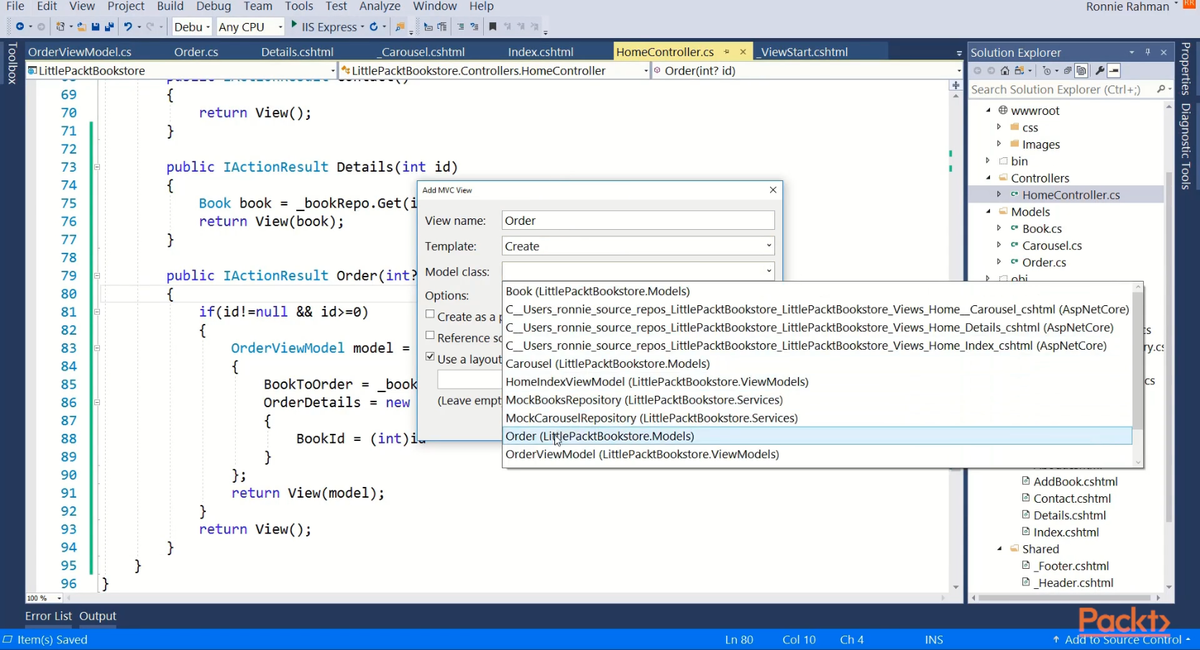Collapse the wwwroot folder node
The image size is (1200, 650).
coord(989,110)
